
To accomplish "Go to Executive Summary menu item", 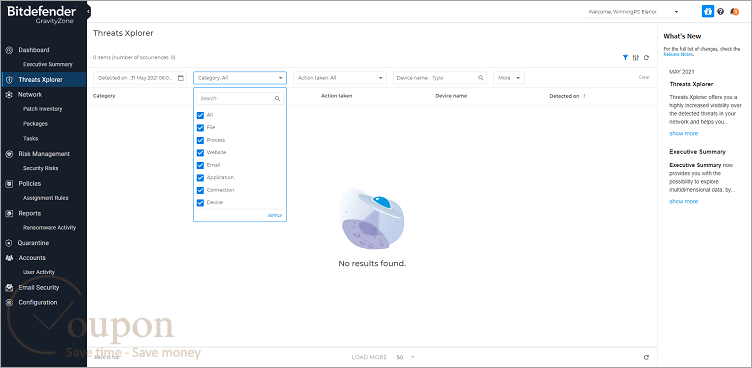I will click(x=47, y=64).
